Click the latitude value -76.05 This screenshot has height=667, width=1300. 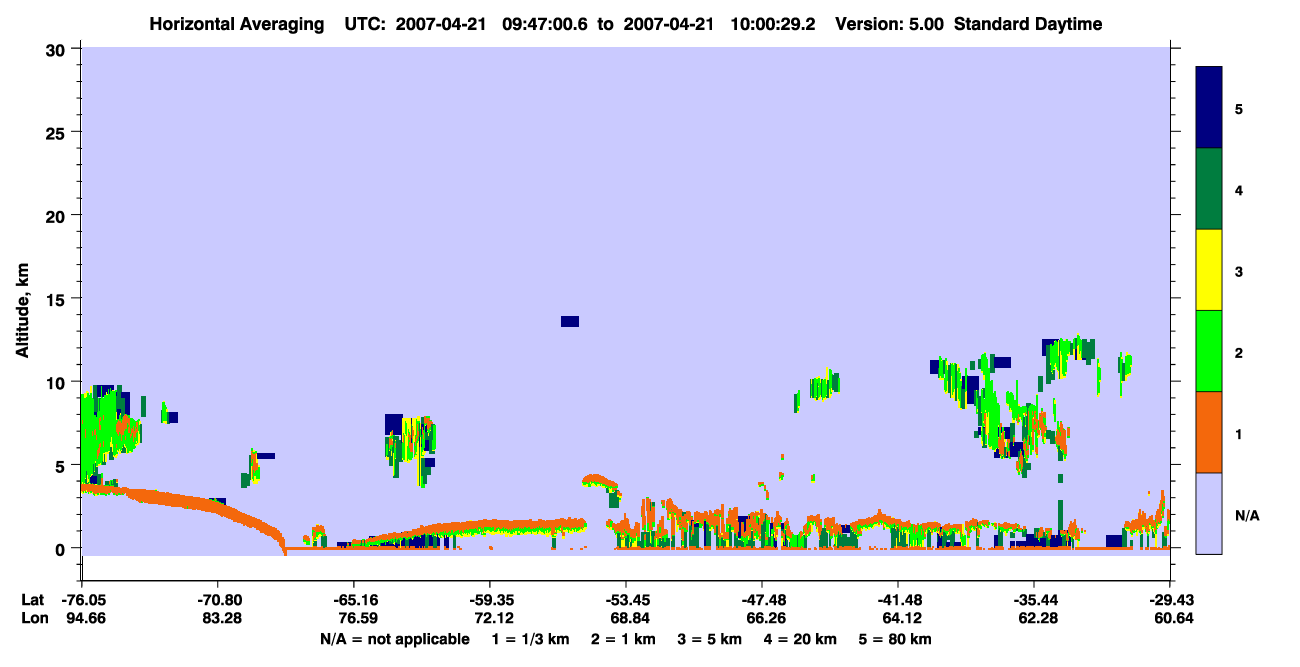82,600
